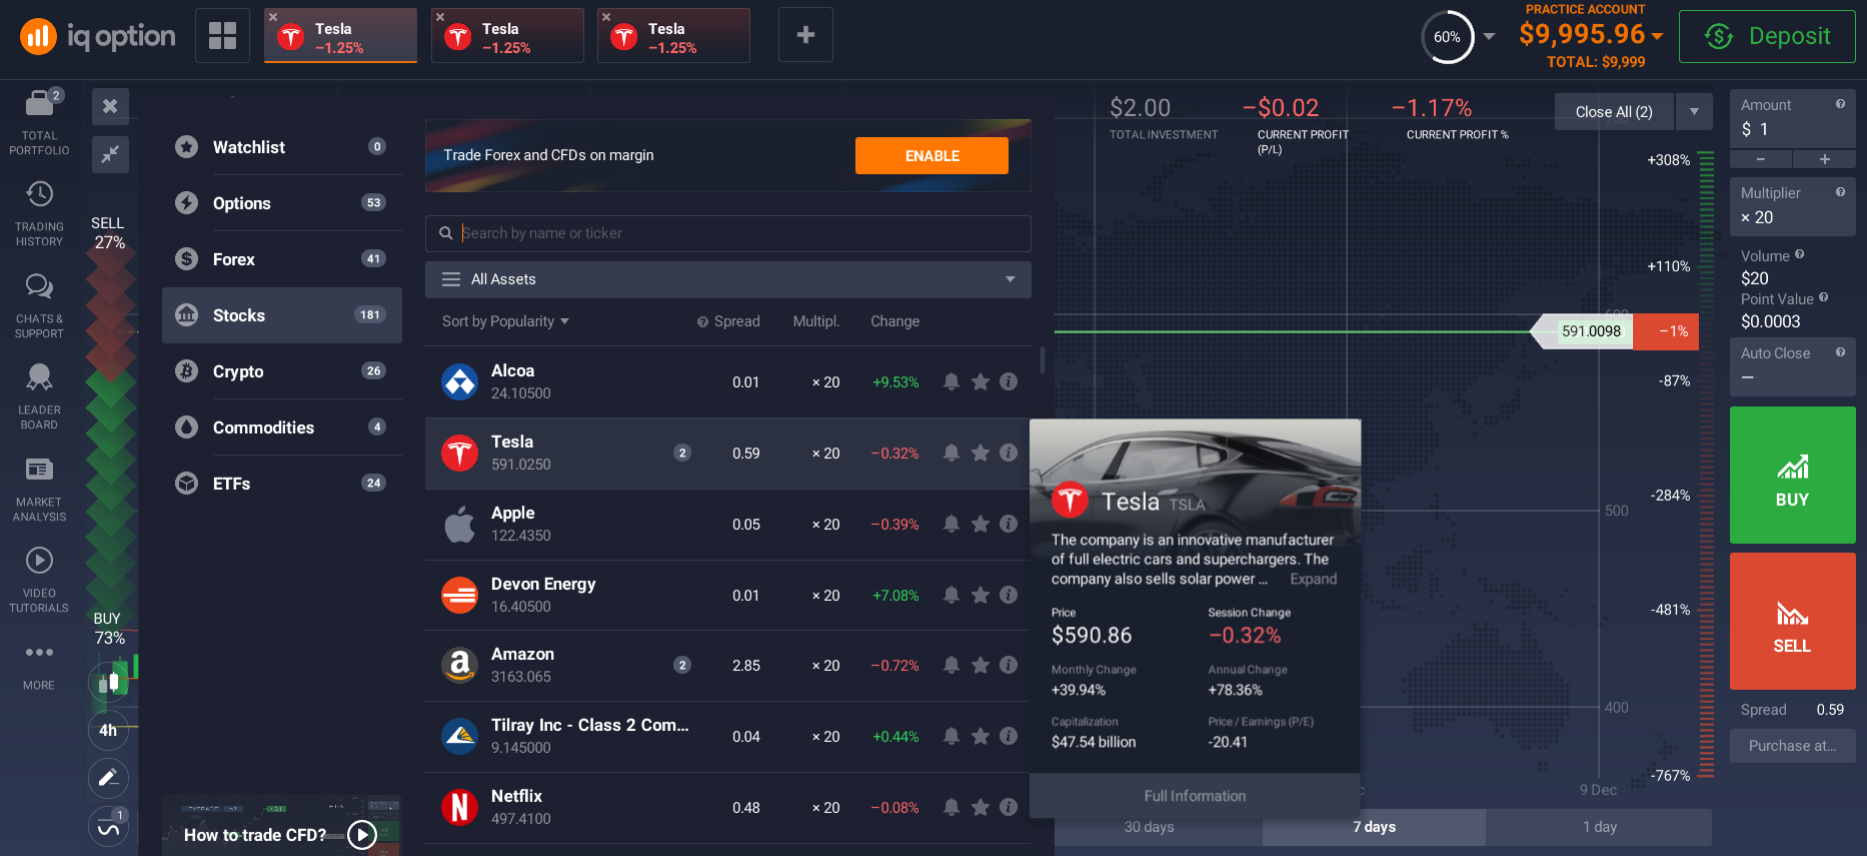Increase amount with plus stepper
This screenshot has width=1867, height=856.
point(1824,159)
